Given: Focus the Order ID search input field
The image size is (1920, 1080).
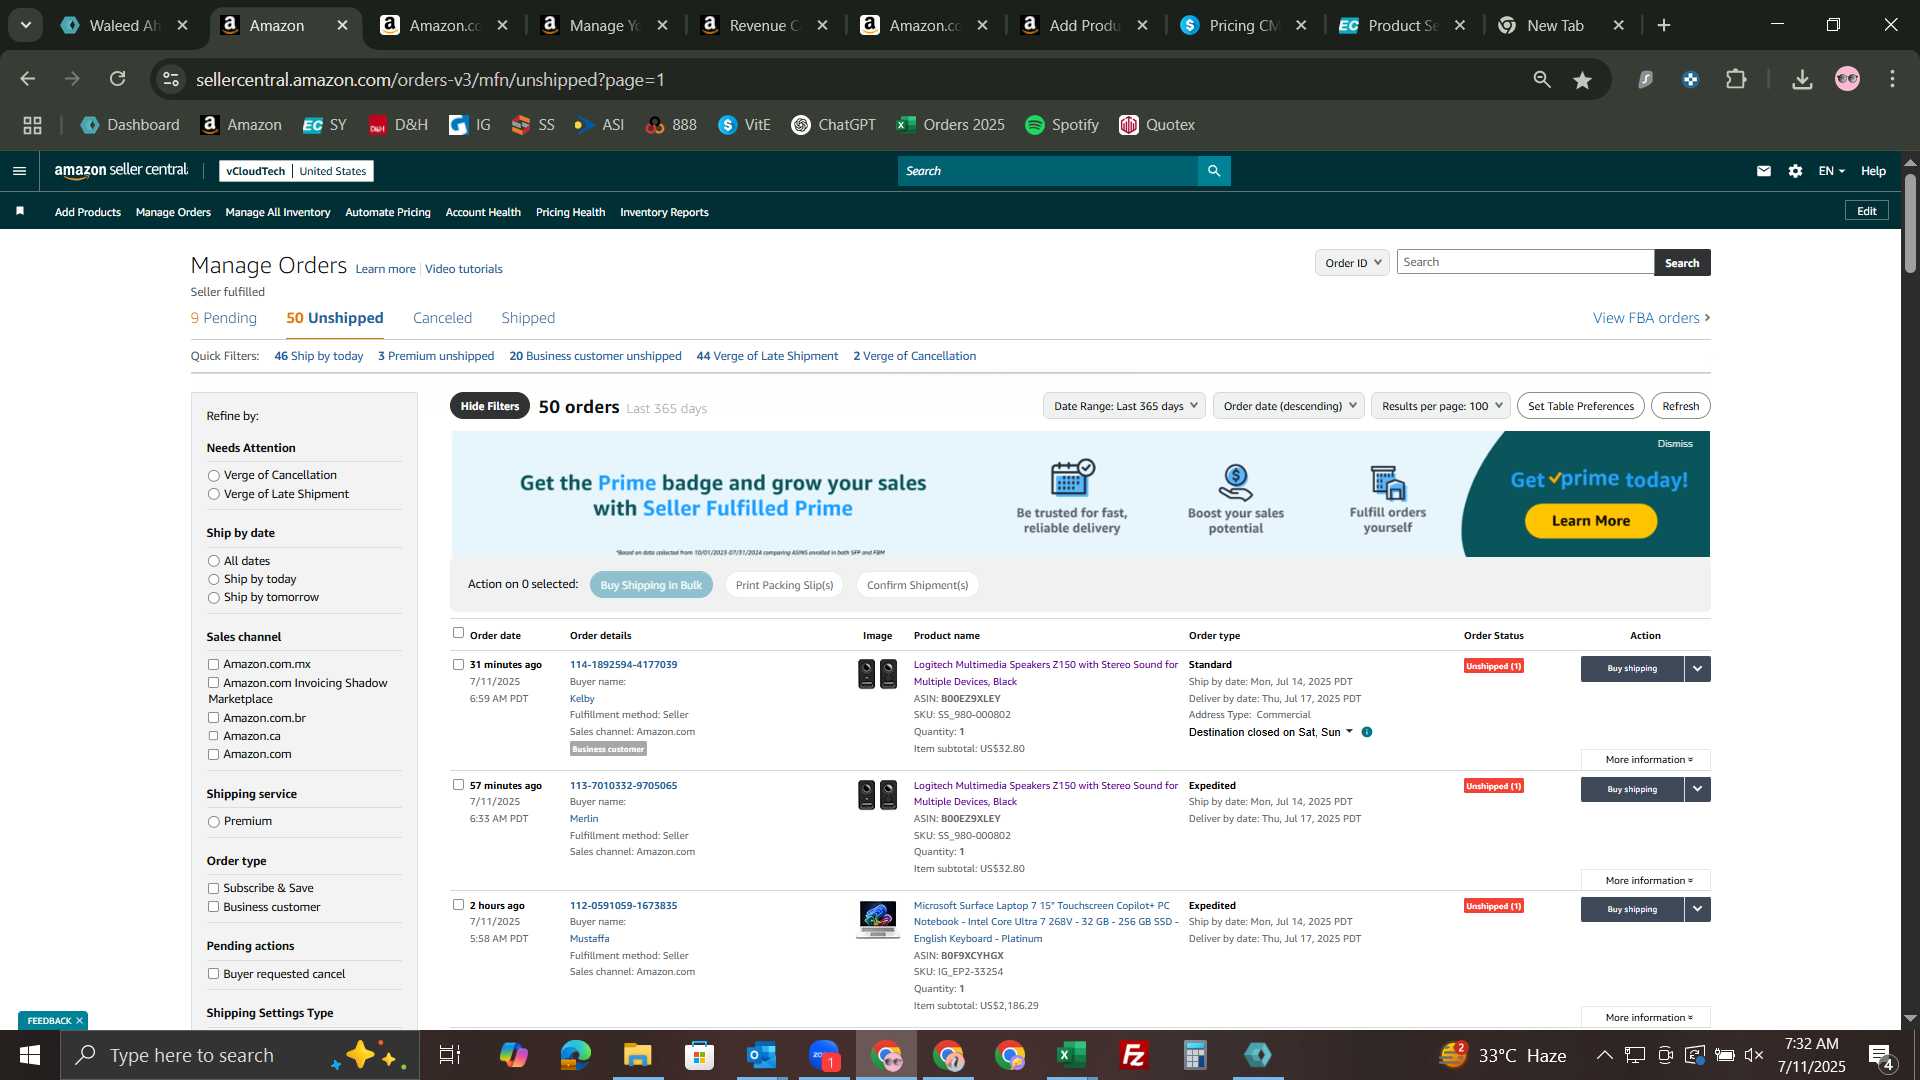Looking at the screenshot, I should tap(1525, 262).
